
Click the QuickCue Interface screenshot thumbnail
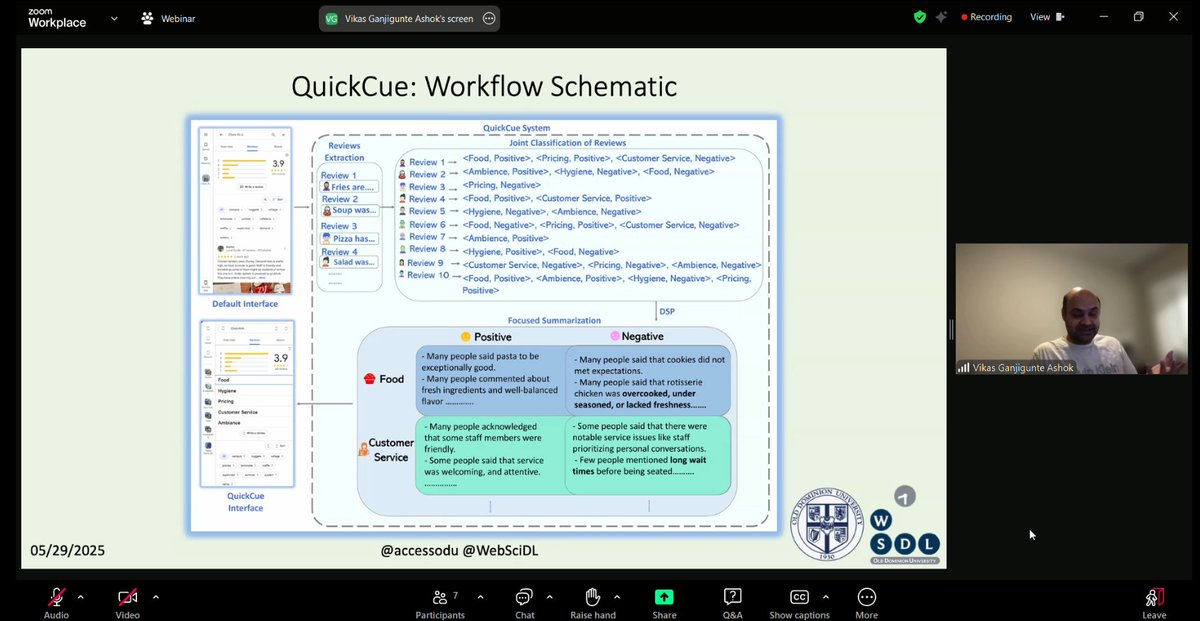click(x=245, y=404)
